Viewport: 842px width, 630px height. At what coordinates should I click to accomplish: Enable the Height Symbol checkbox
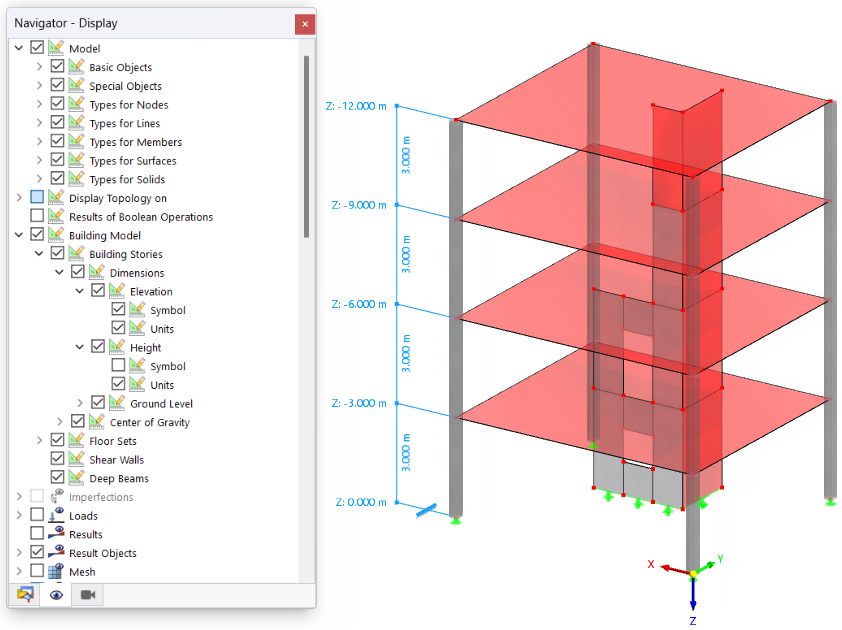[118, 366]
